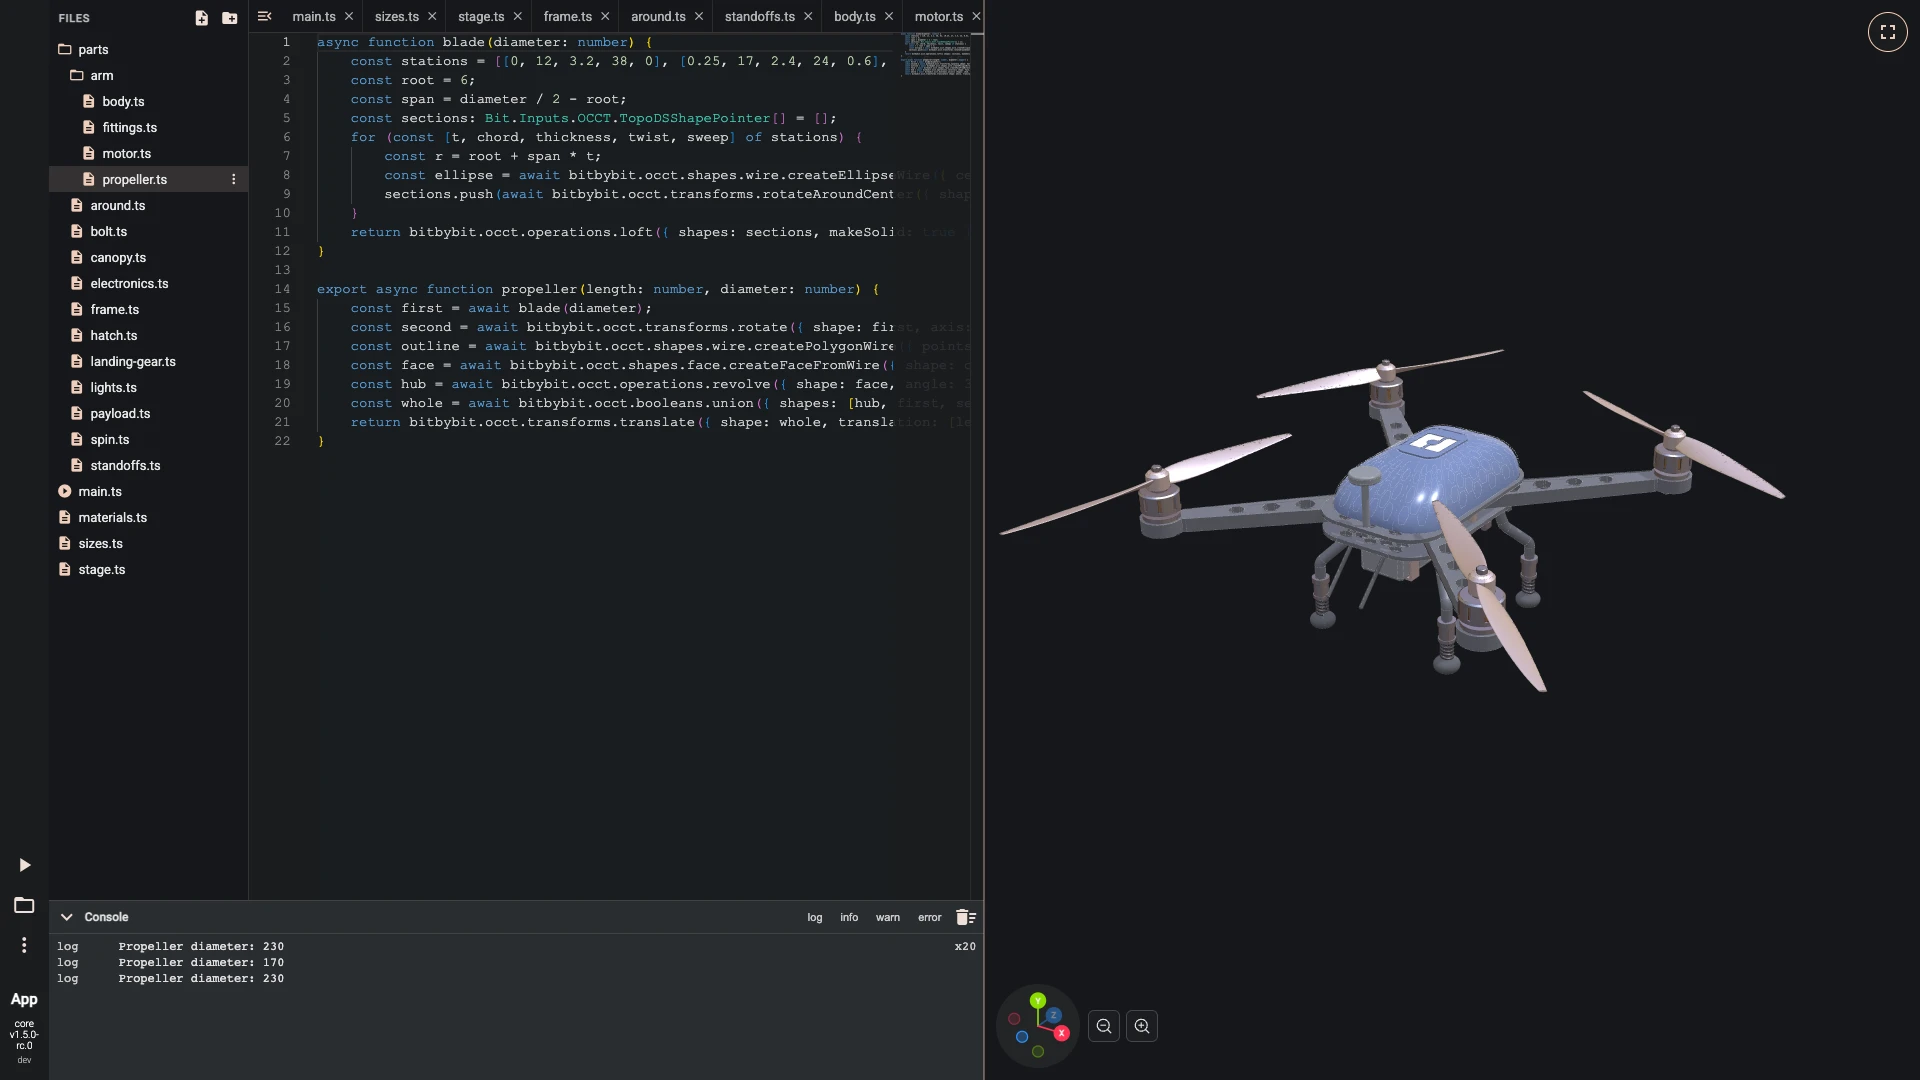Toggle the warn filter in the console

888,917
